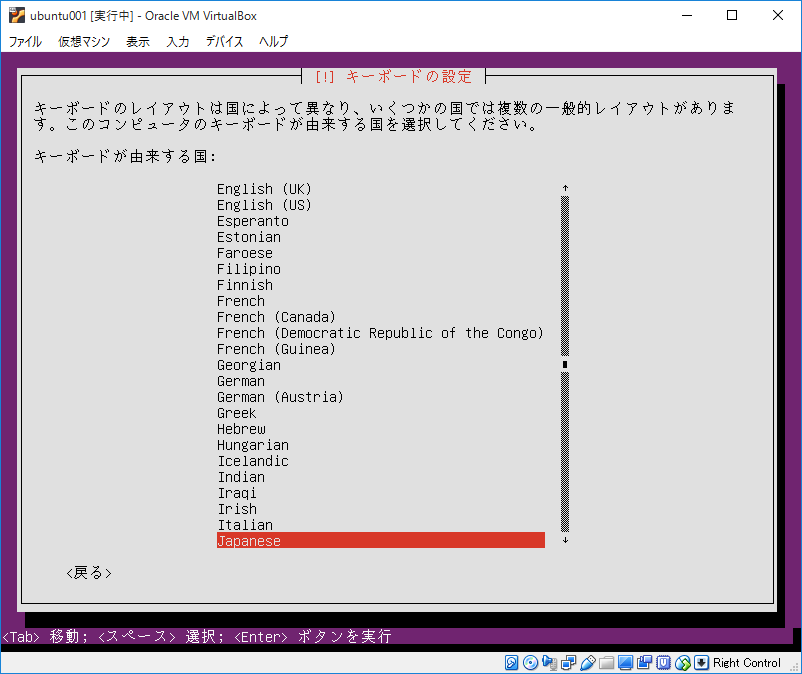Viewport: 802px width, 674px height.
Task: Maximize the VirtualBox window
Action: (732, 15)
